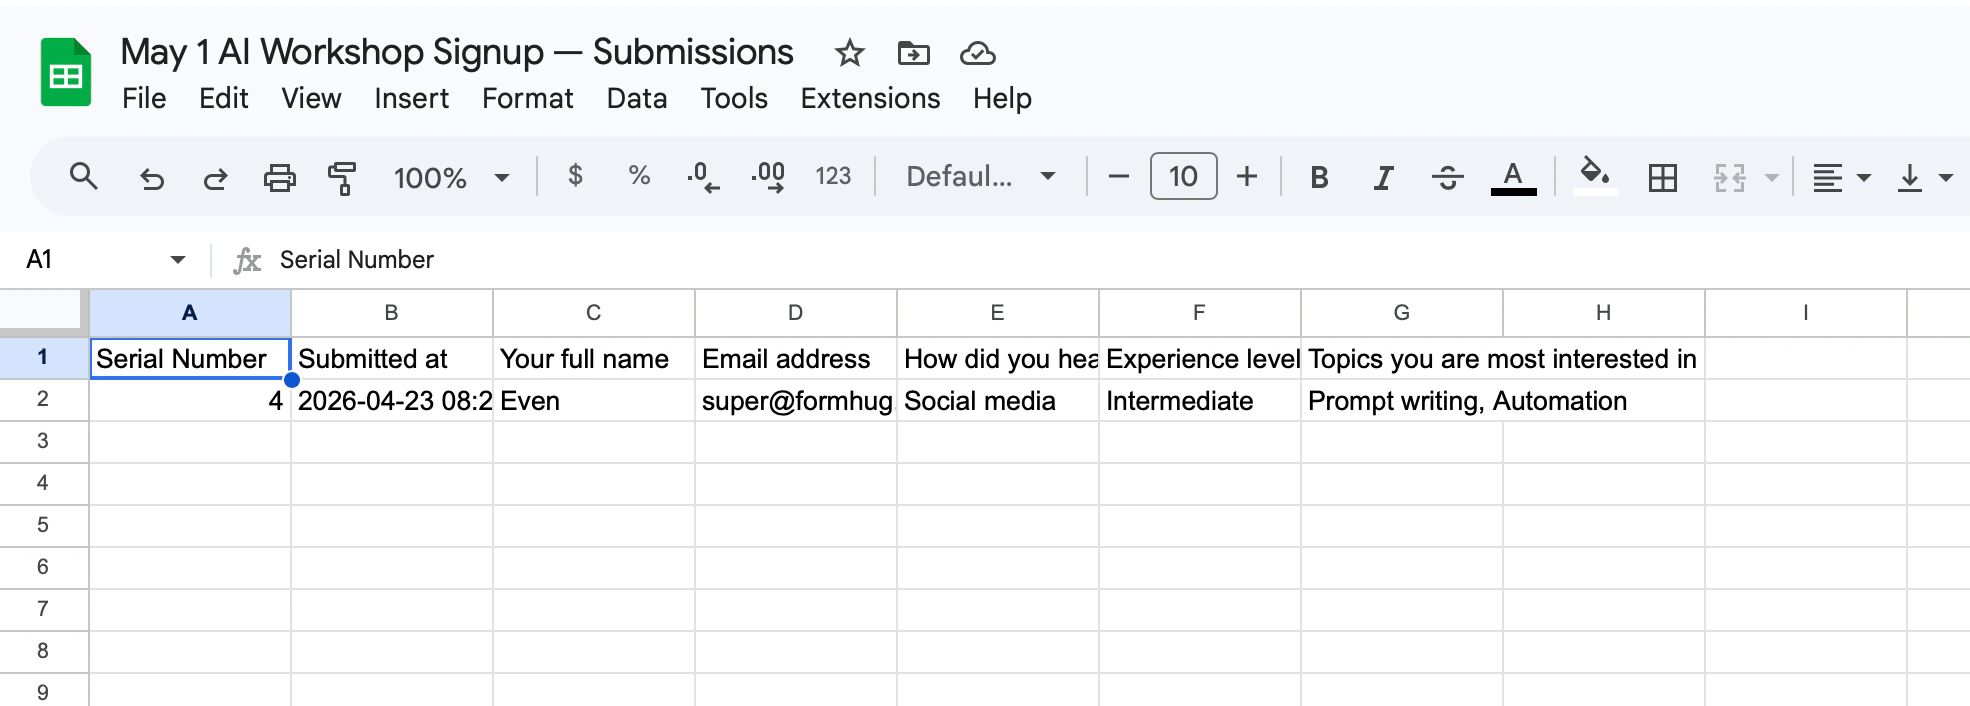
Task: Select cell B2 containing the submission timestamp
Action: [393, 400]
